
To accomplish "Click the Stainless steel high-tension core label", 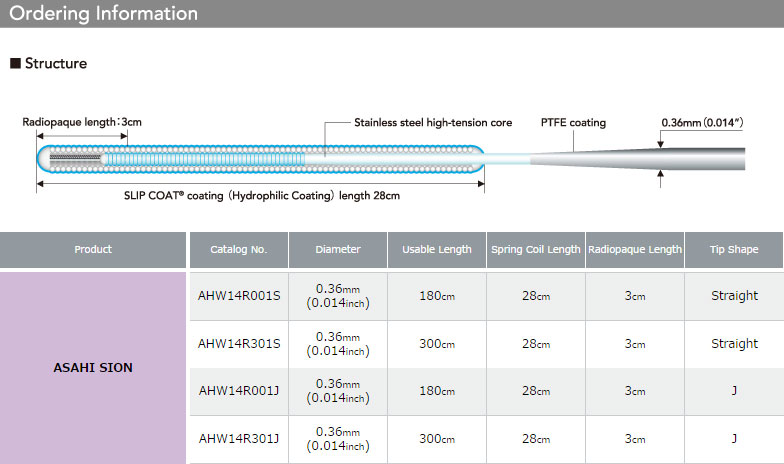I will pos(433,122).
